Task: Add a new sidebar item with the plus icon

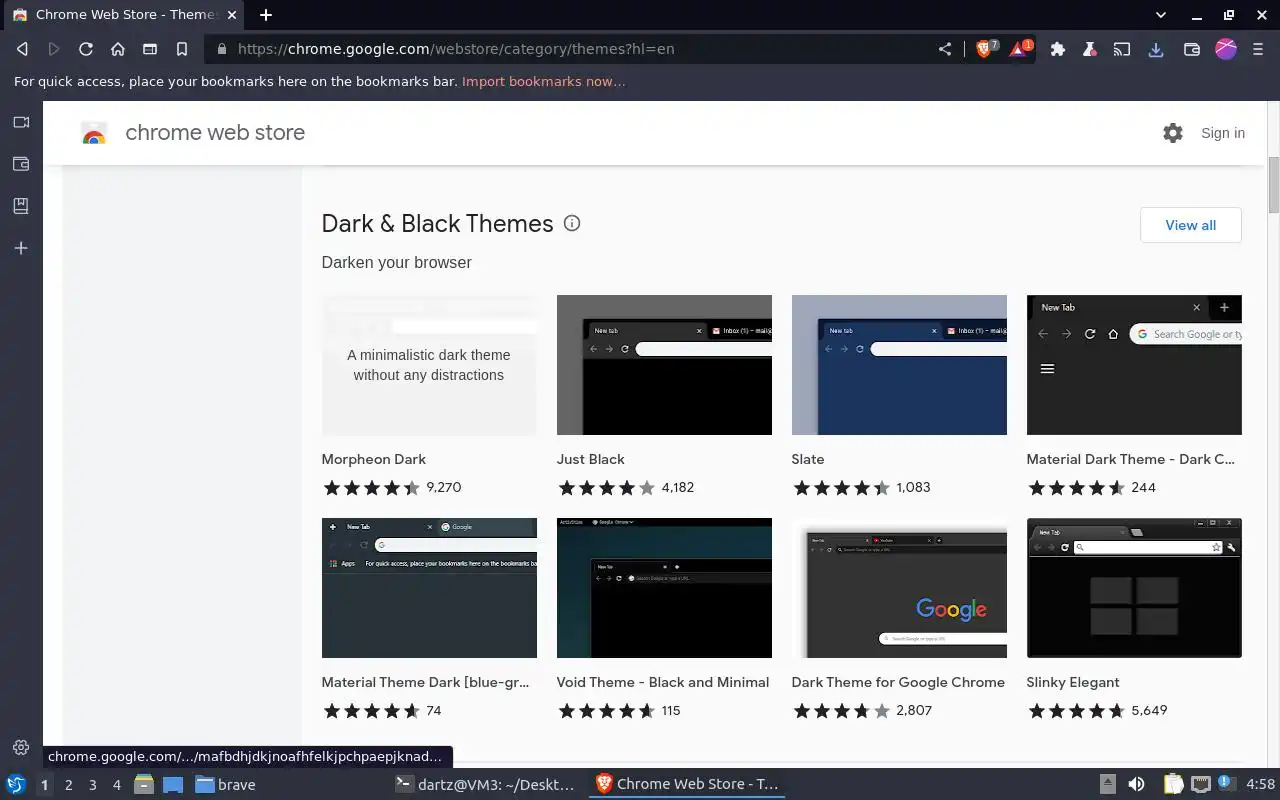Action: tap(21, 248)
